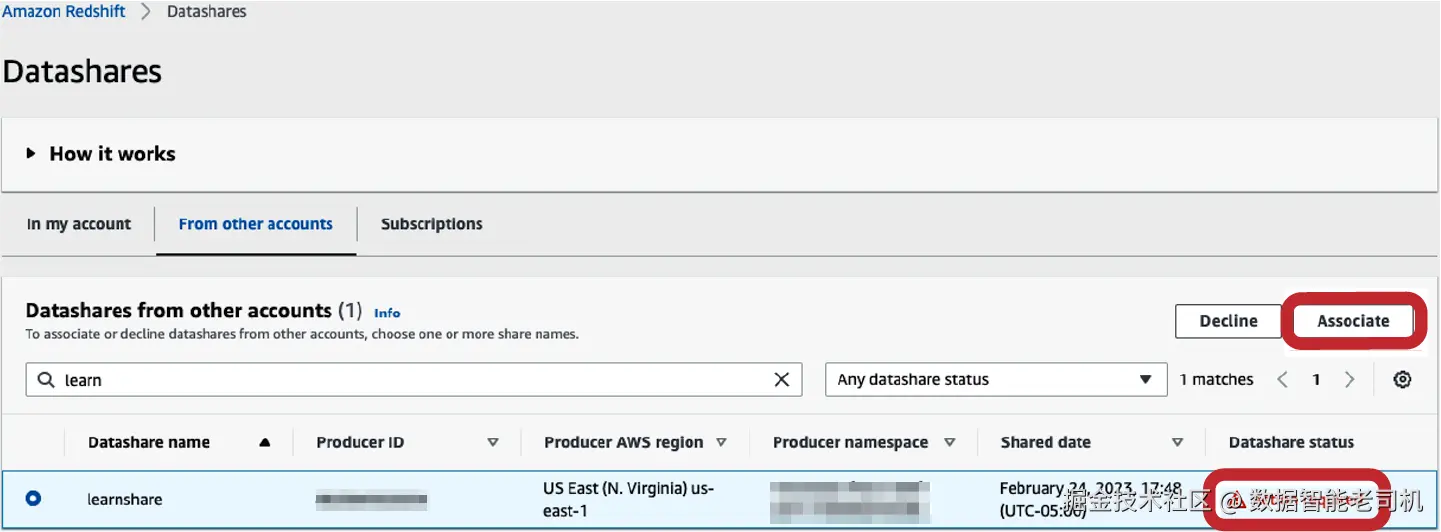Clear the search field with X icon

[x=782, y=380]
